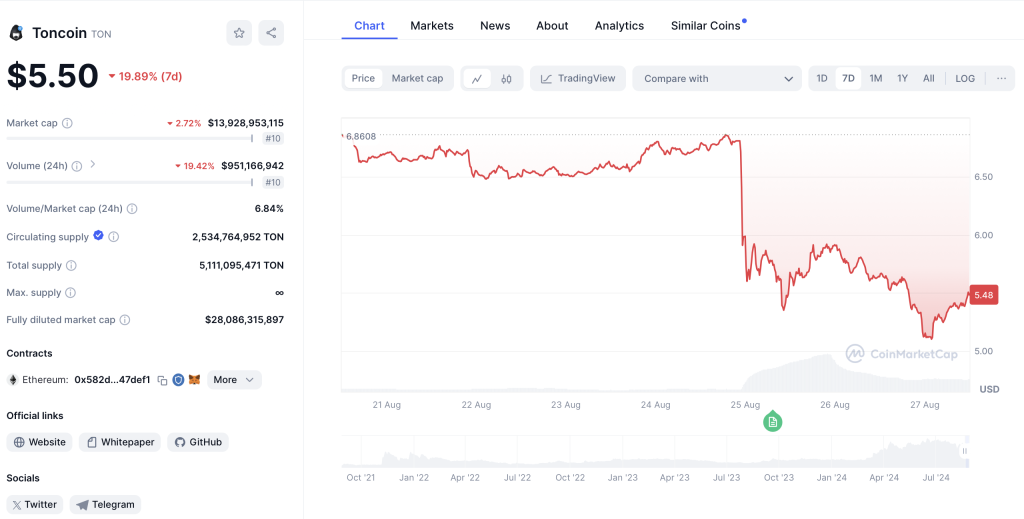
Task: Select the Market cap toggle
Action: [x=417, y=78]
